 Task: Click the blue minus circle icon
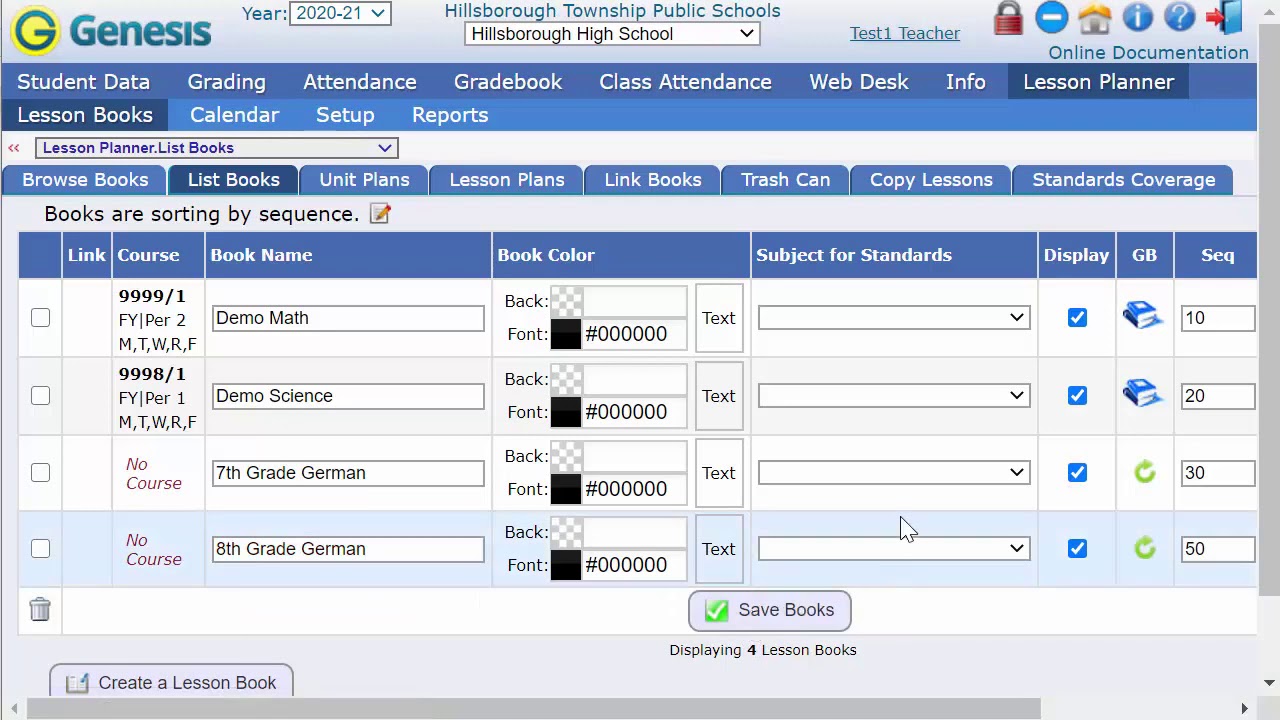click(1051, 17)
